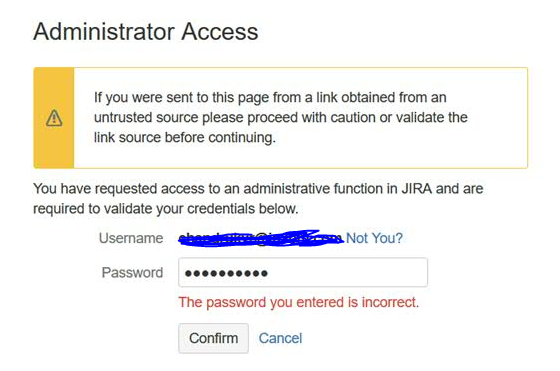Click the Administrator Access page heading
The width and height of the screenshot is (560, 371).
coord(146,32)
